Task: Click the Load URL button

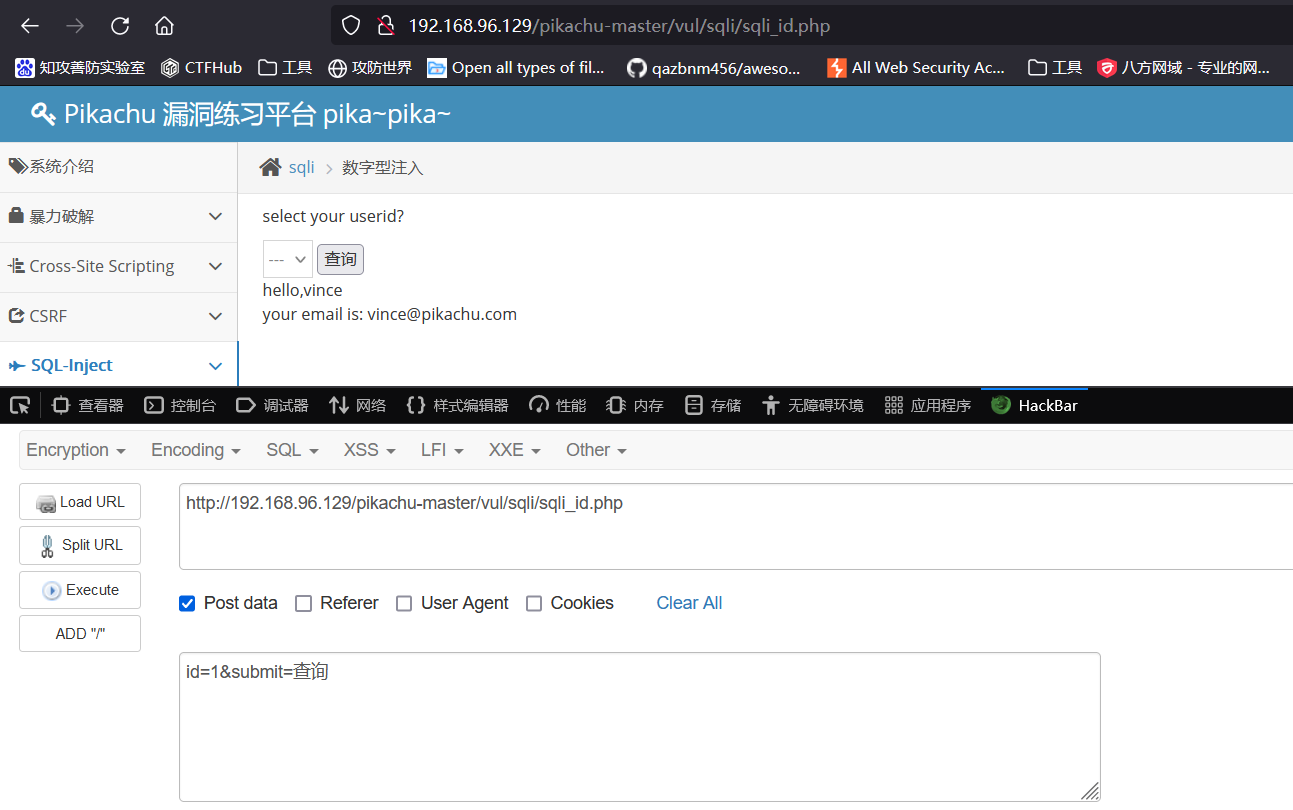Action: click(80, 502)
